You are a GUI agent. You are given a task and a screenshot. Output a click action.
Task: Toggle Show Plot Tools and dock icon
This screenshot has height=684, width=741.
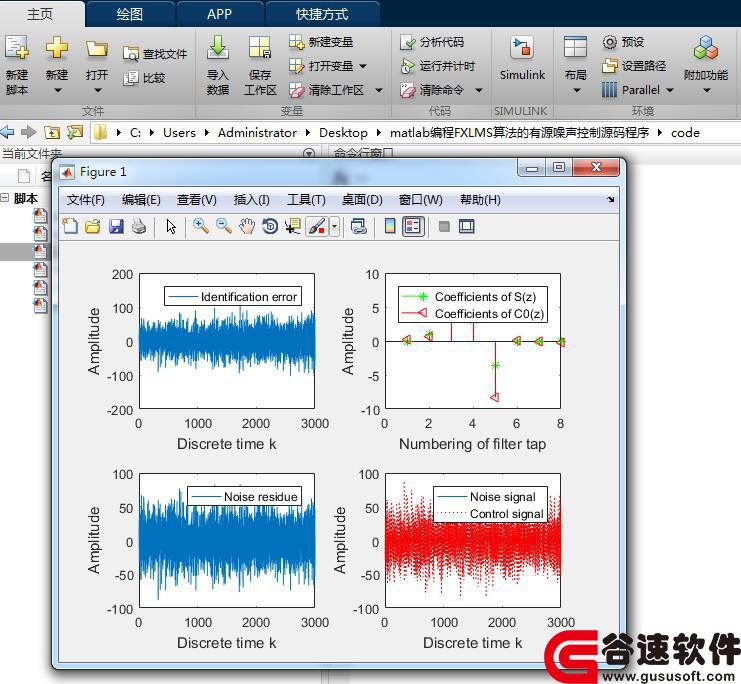click(467, 226)
